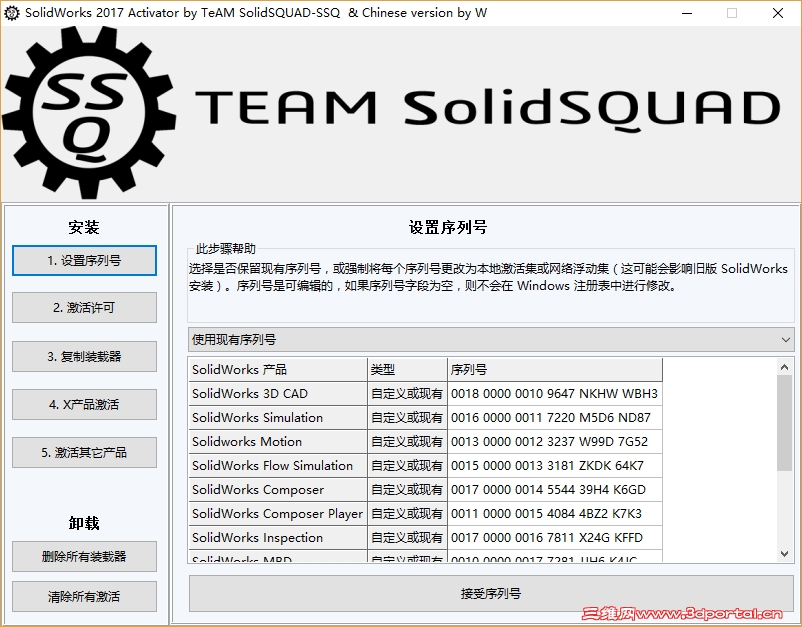This screenshot has height=627, width=802.
Task: Click type cell for SolidWorks 3D CAD
Action: coord(407,394)
